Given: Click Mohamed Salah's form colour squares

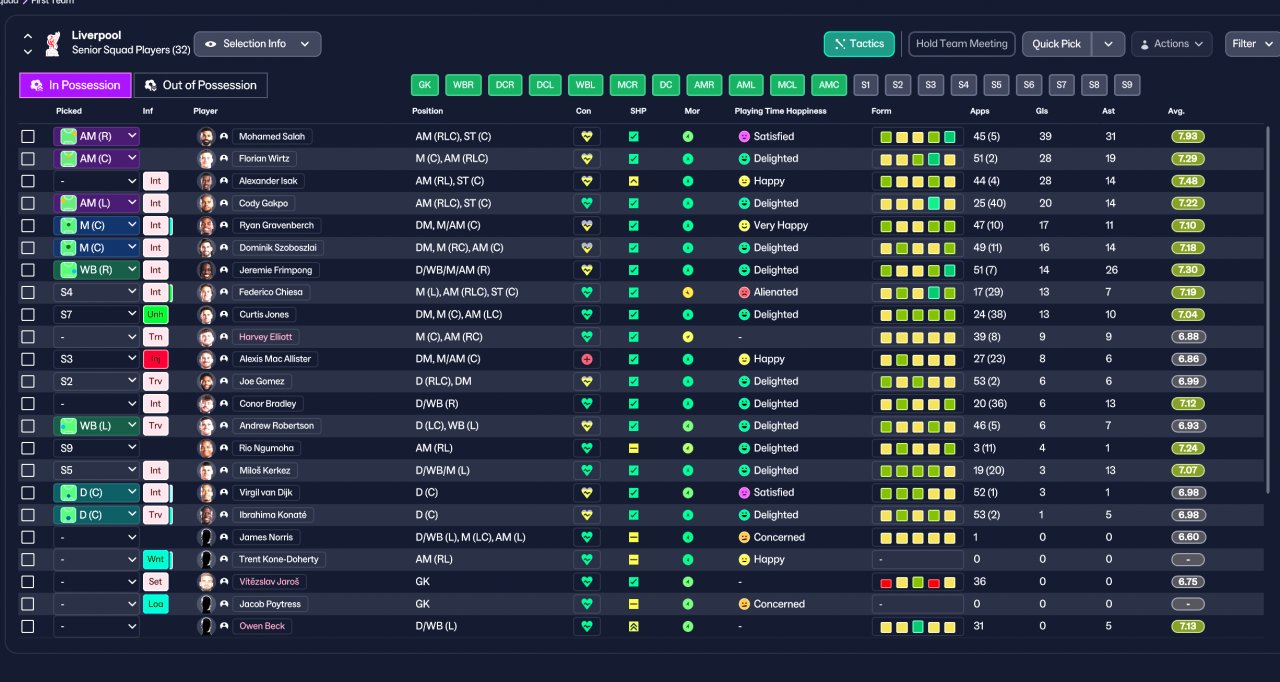Looking at the screenshot, I should (917, 136).
